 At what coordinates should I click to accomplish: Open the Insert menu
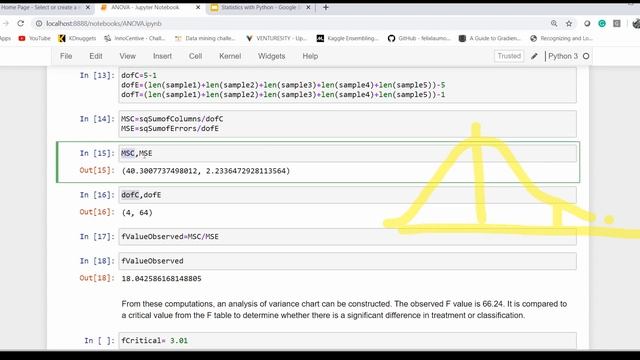pyautogui.click(x=162, y=56)
